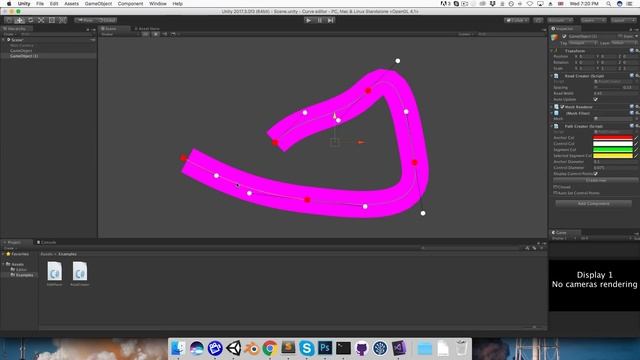Click the Anchor Diameter input field
Viewport: 640px width, 360px height.
[616, 162]
